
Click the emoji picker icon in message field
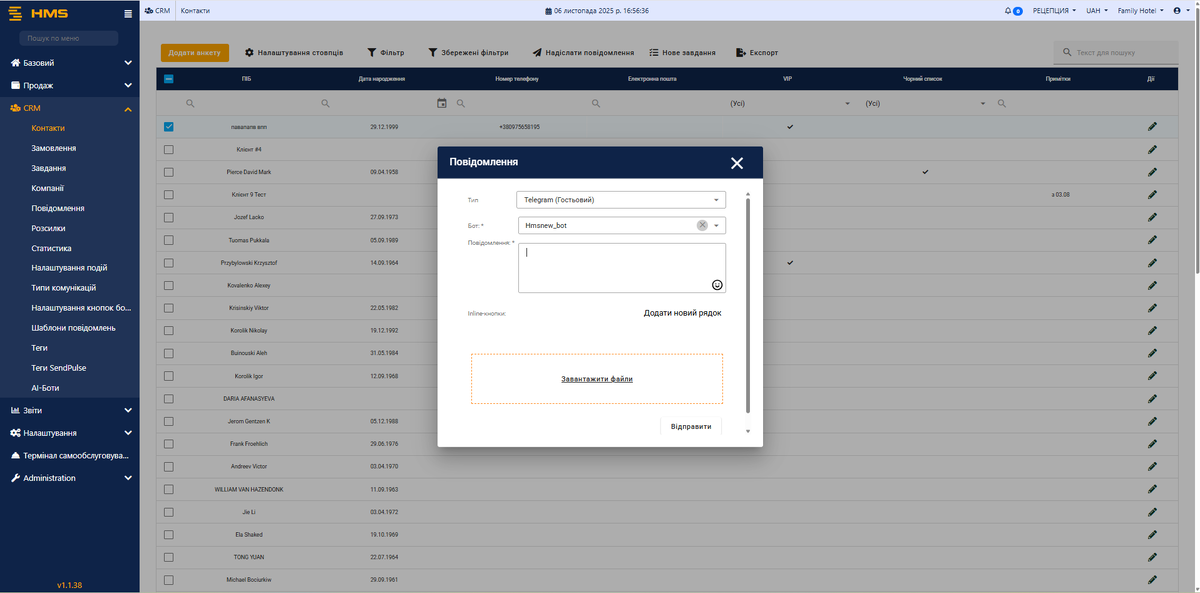click(x=717, y=285)
